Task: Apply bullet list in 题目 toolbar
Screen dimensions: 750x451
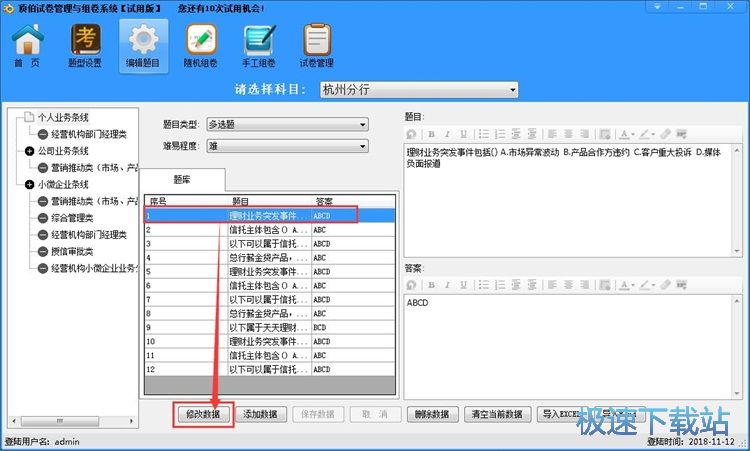Action: 484,134
